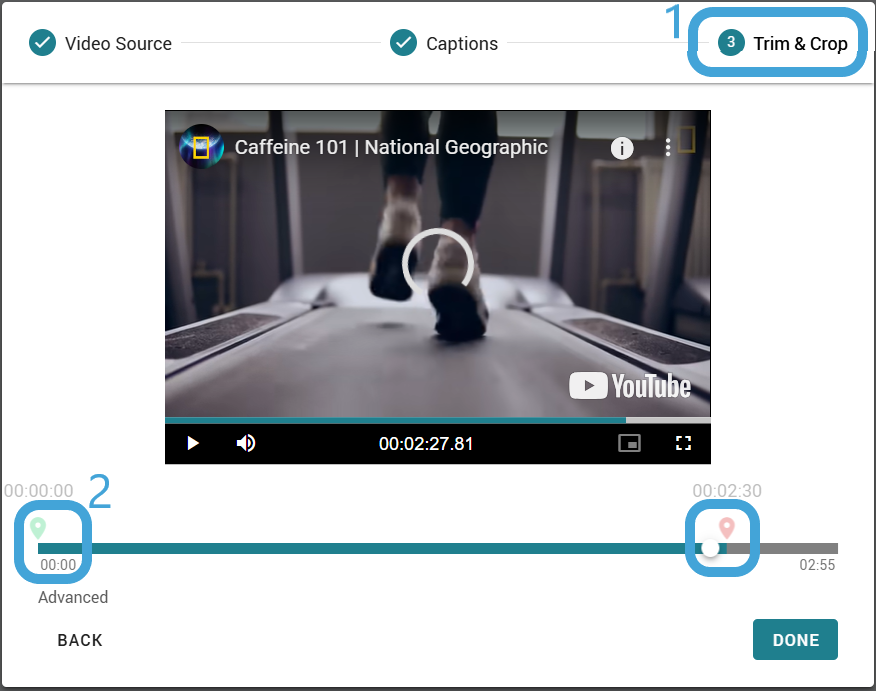Click the Video Source completed checkmark

tap(42, 43)
